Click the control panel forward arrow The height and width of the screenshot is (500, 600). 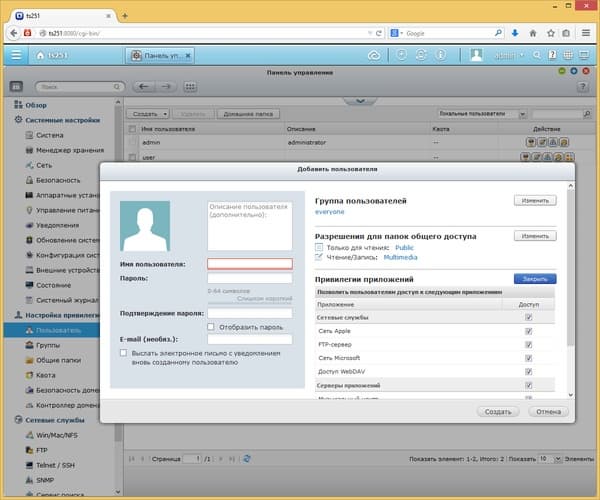point(166,87)
